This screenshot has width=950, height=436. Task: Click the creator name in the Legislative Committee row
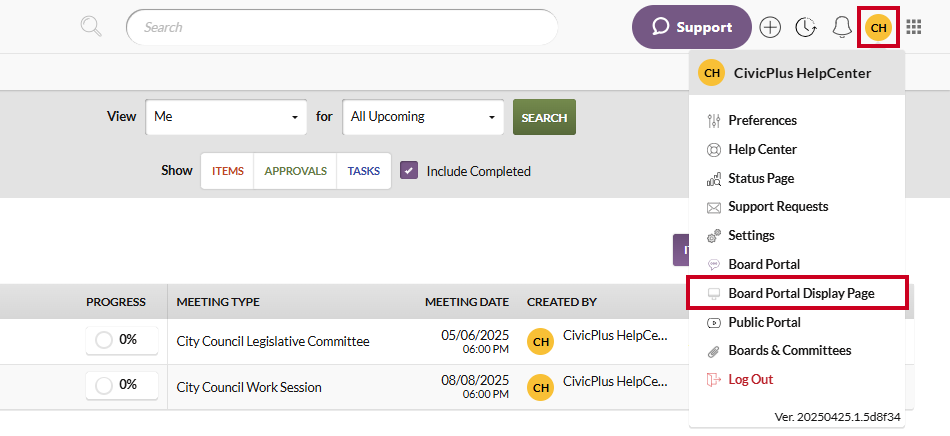point(615,335)
